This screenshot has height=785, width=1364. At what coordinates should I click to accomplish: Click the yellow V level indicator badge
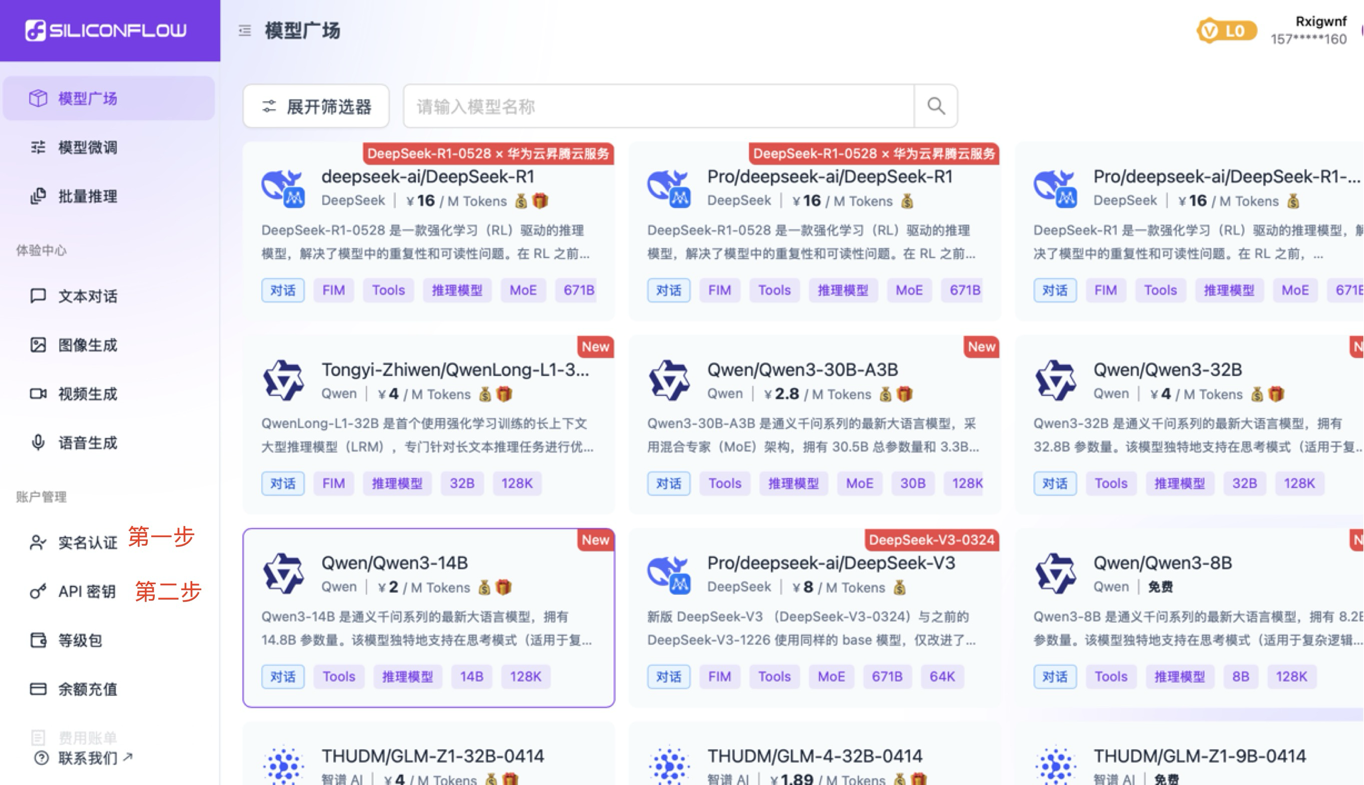click(x=1210, y=31)
